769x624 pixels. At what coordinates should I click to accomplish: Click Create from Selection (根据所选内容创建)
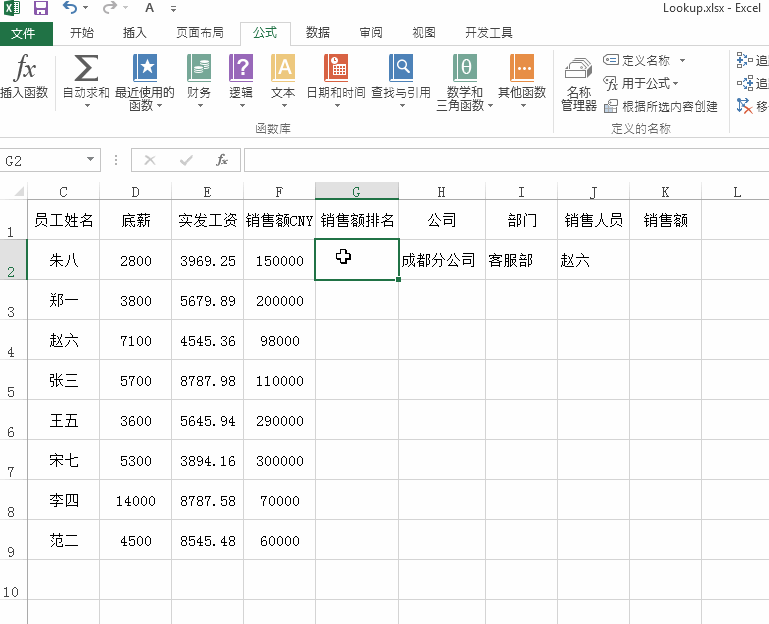point(661,106)
